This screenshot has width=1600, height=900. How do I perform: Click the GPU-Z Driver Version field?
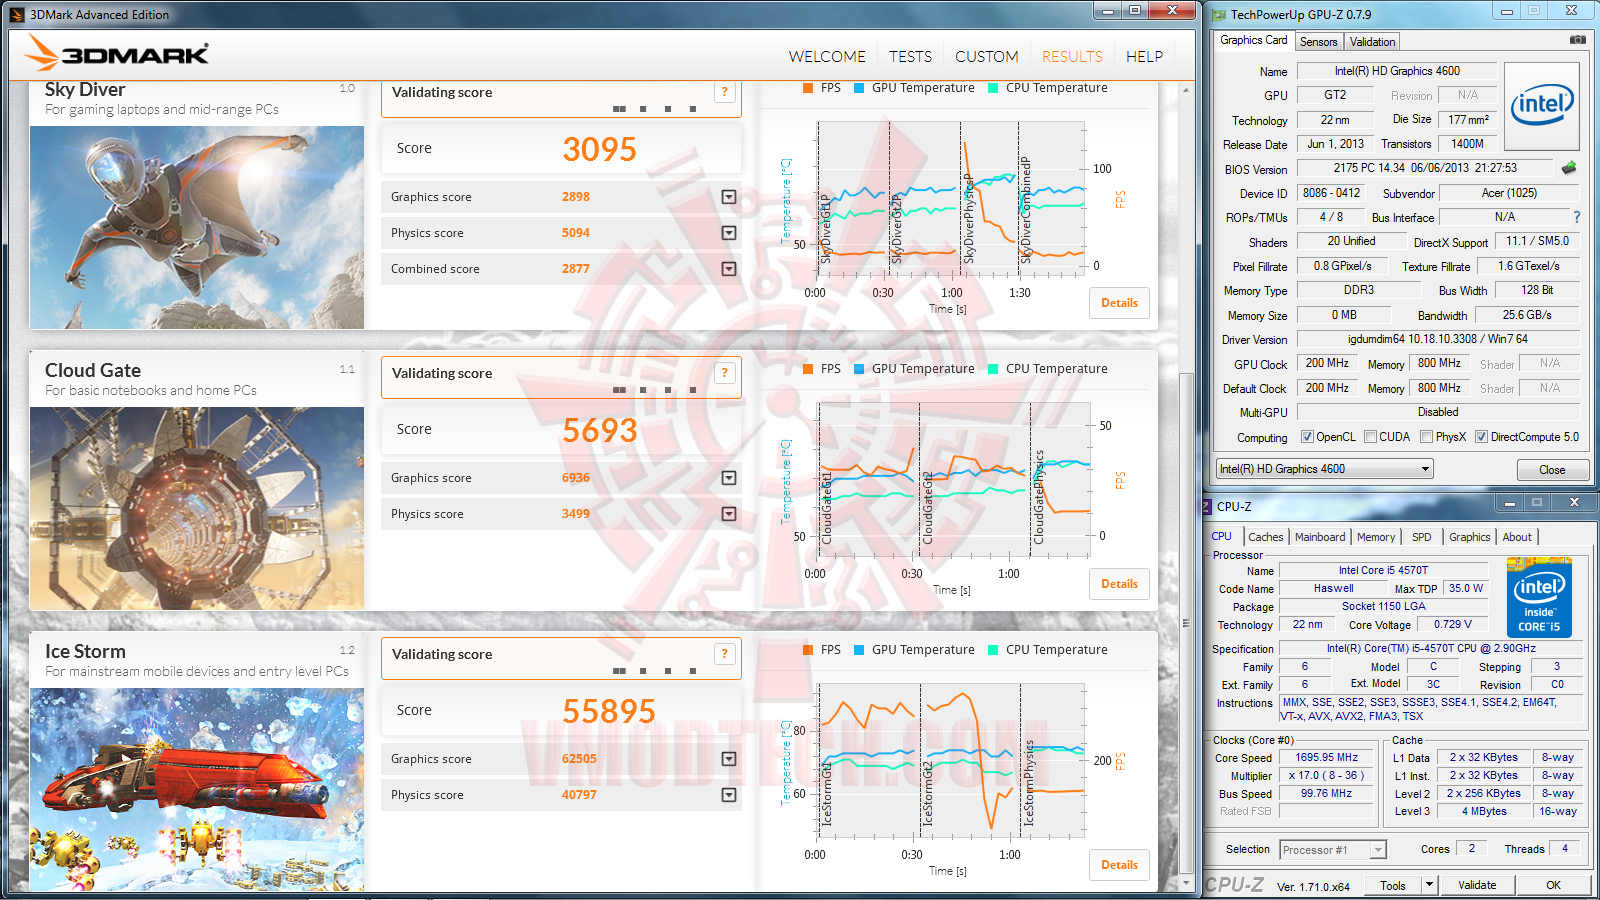[1438, 339]
